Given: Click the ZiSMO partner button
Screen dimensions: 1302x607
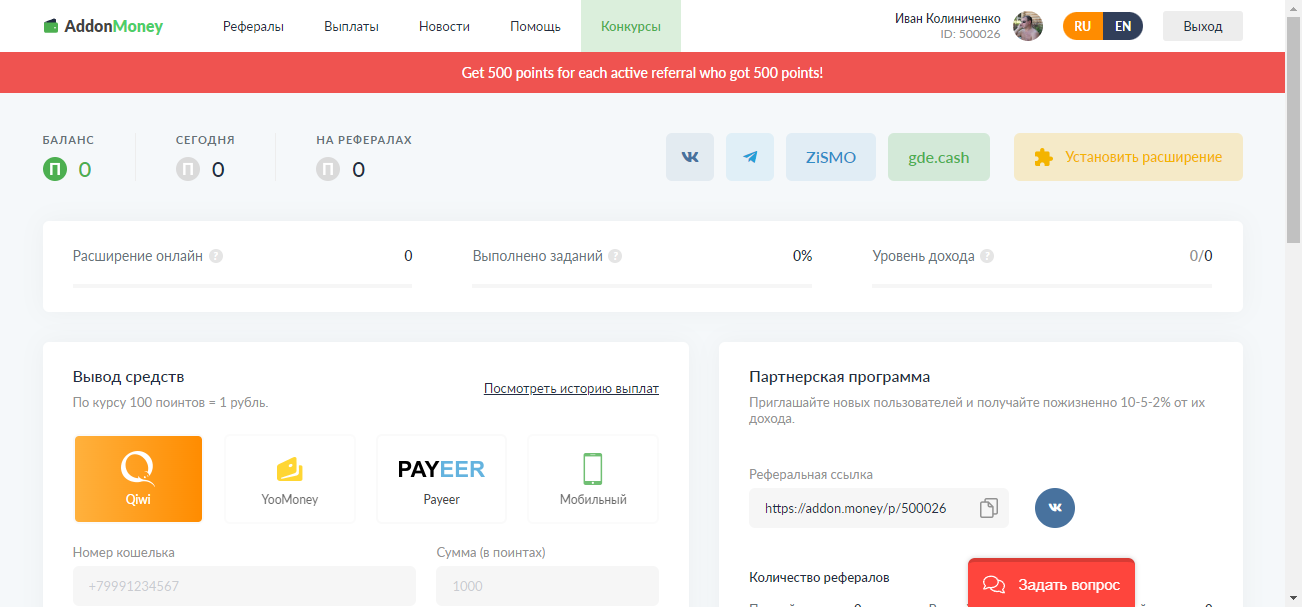Looking at the screenshot, I should point(831,157).
